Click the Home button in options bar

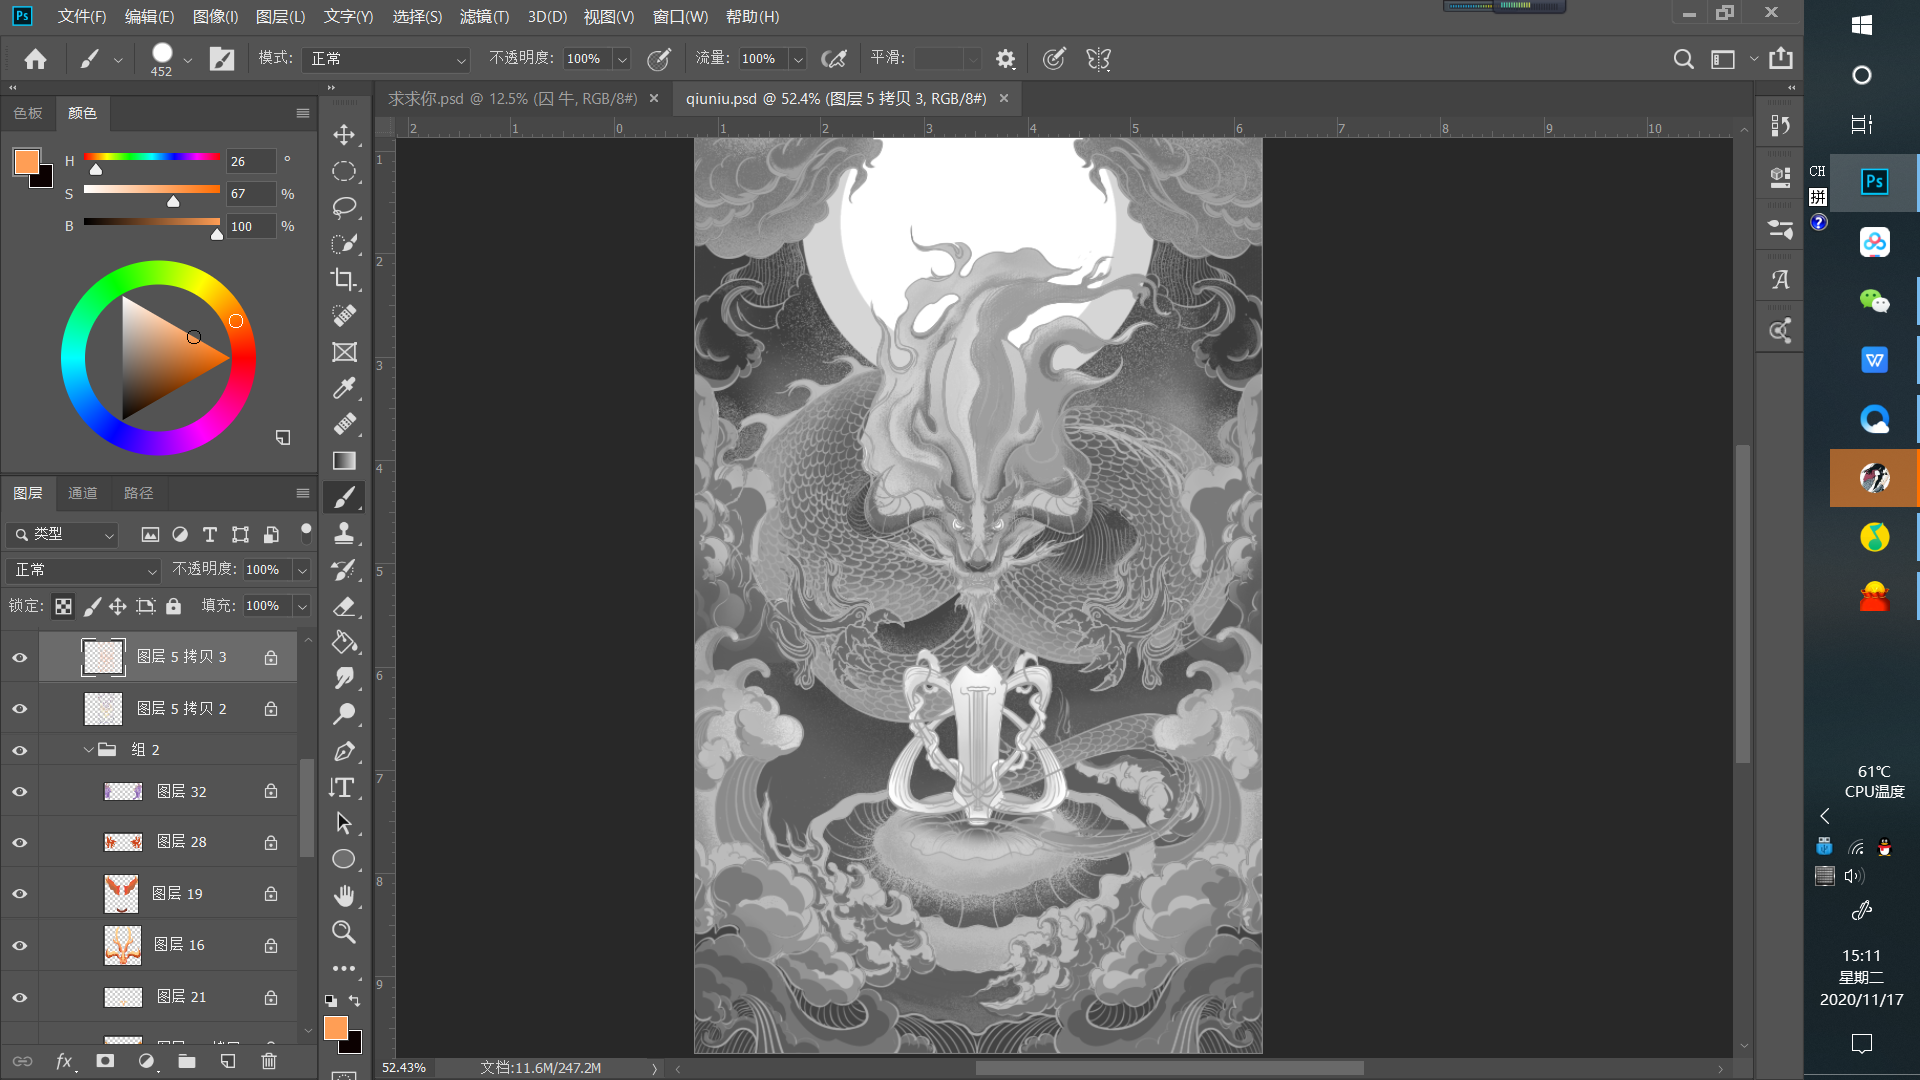point(36,59)
